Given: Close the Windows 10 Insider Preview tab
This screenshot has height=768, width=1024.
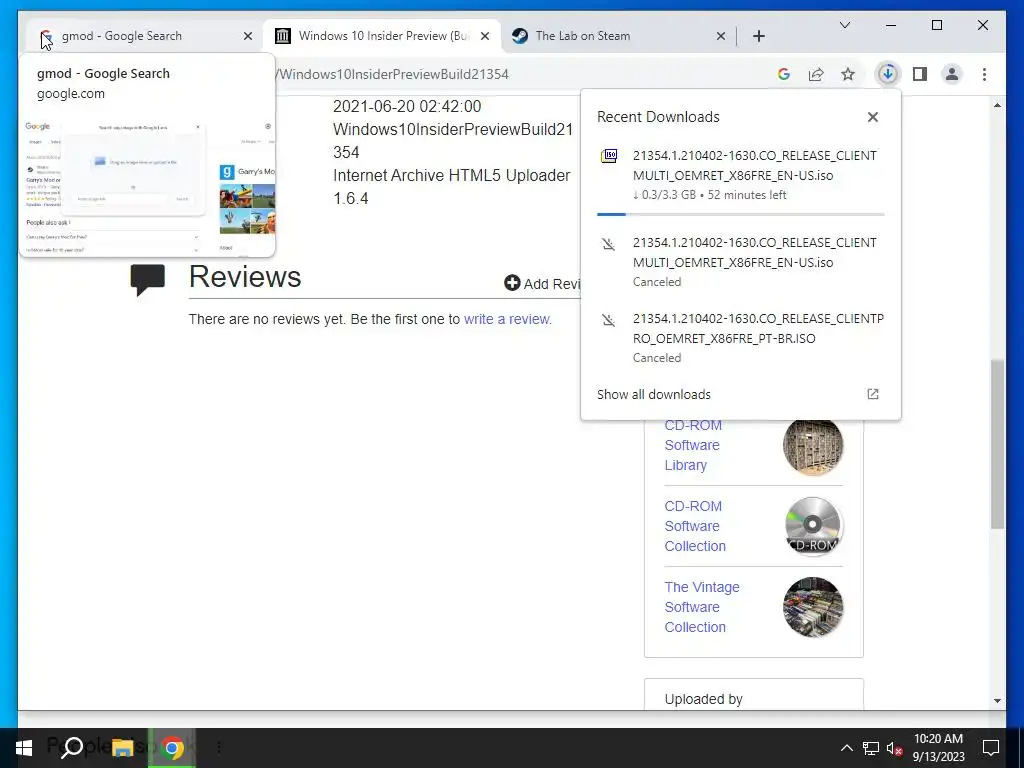Looking at the screenshot, I should pyautogui.click(x=485, y=36).
